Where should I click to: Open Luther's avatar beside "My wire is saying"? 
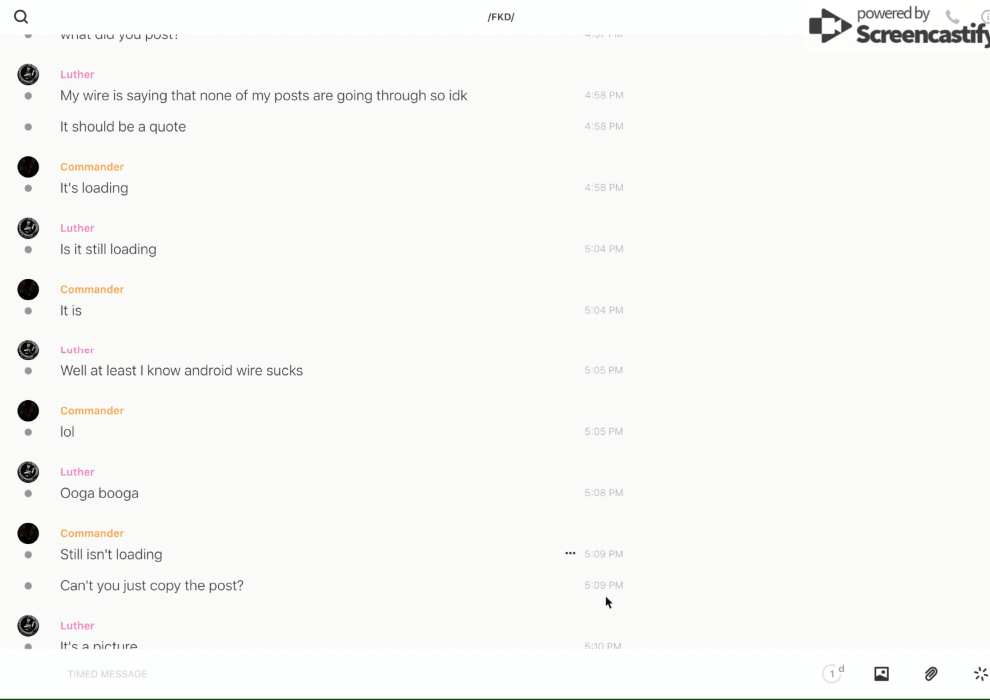click(28, 74)
